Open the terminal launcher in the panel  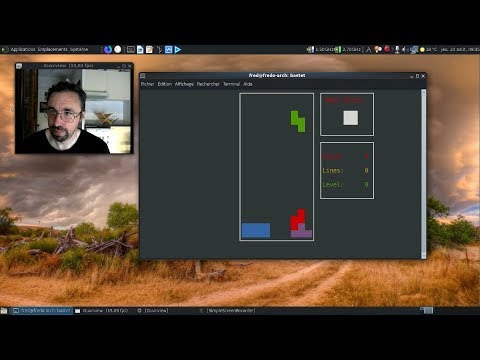coord(131,50)
